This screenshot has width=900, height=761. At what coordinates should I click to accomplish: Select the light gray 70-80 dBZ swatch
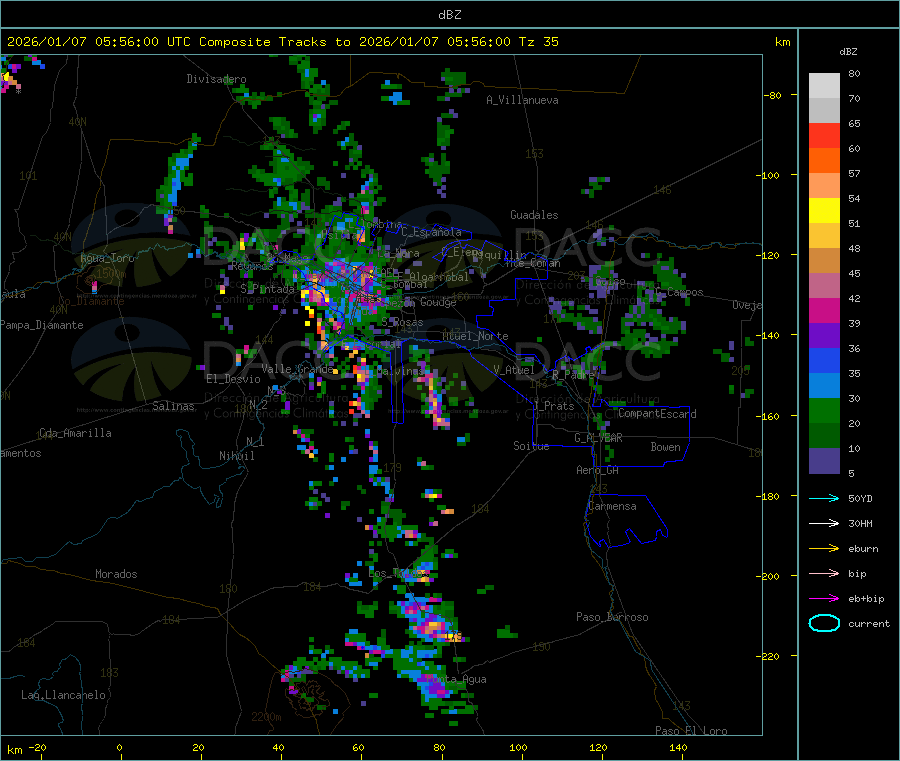pos(824,86)
